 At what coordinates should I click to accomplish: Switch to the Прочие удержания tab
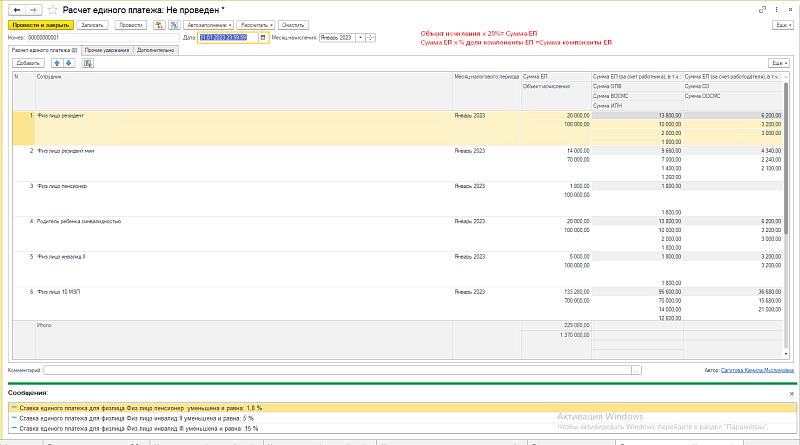pos(105,49)
